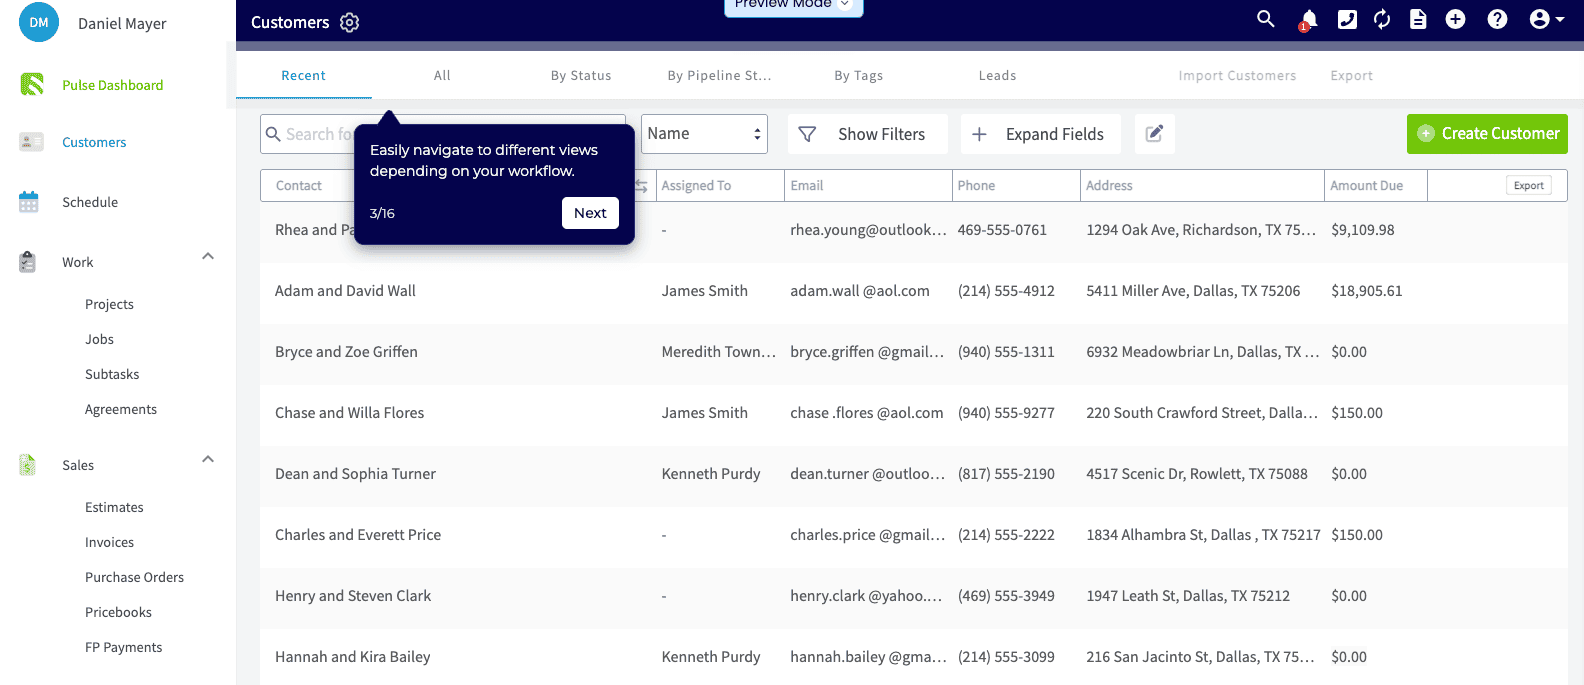Click the quick add plus circle icon
This screenshot has height=685, width=1584.
click(1456, 19)
